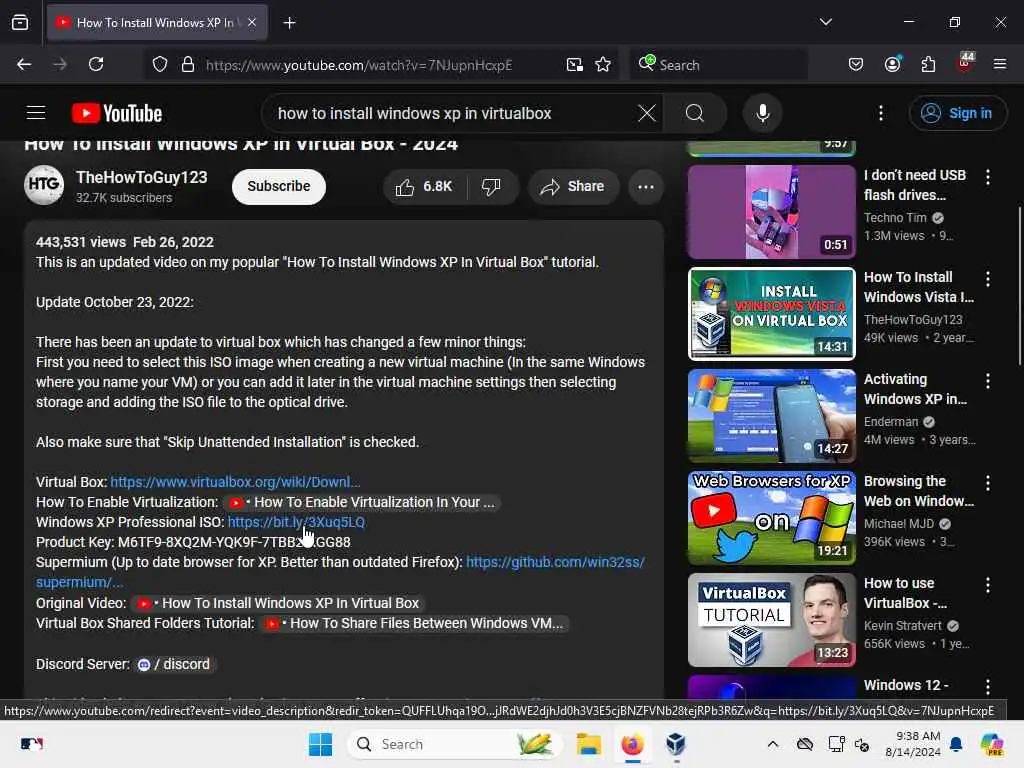Image resolution: width=1024 pixels, height=768 pixels.
Task: Clear the YouTube search query
Action: point(647,113)
